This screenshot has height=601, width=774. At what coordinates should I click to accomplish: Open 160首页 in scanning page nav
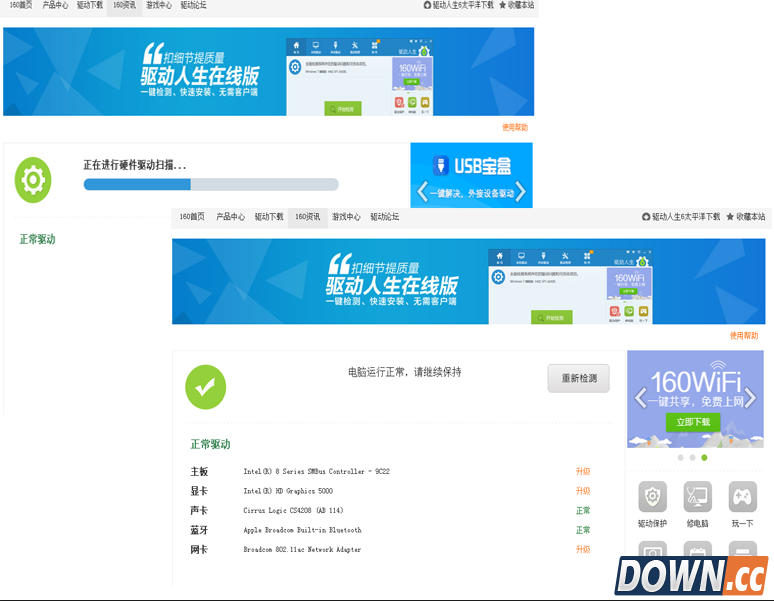[21, 5]
